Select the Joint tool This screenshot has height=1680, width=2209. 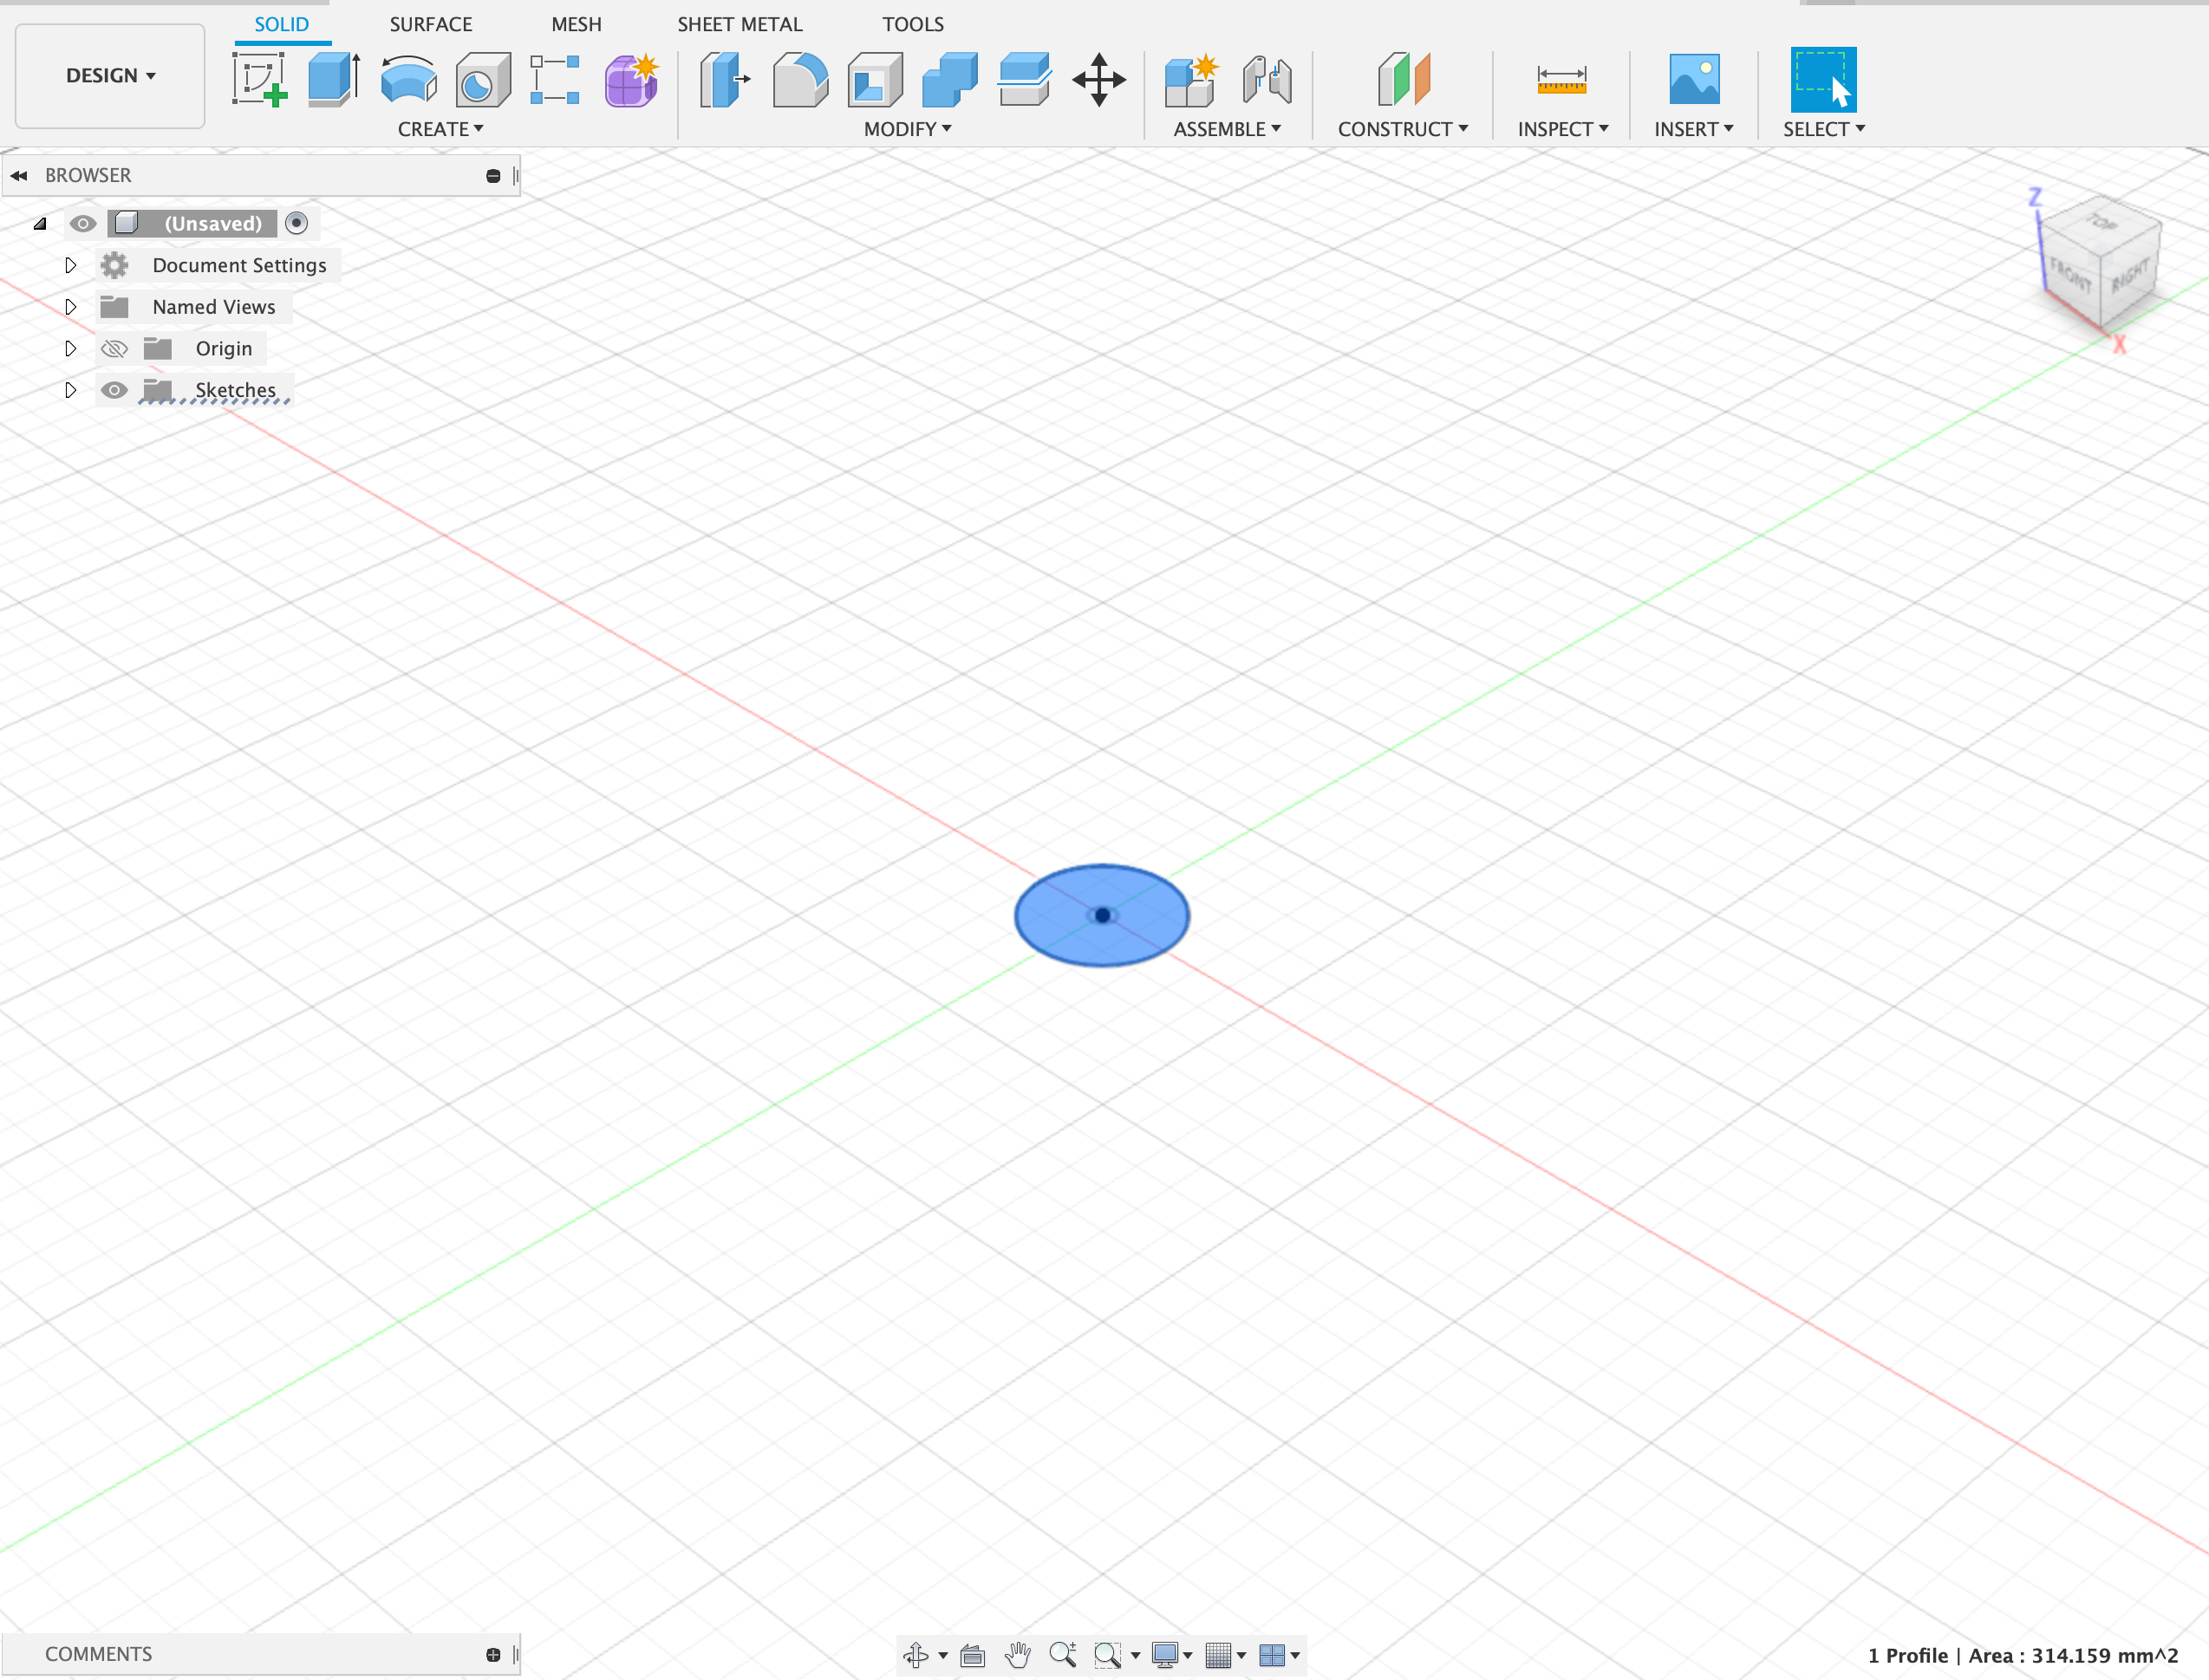(x=1266, y=79)
